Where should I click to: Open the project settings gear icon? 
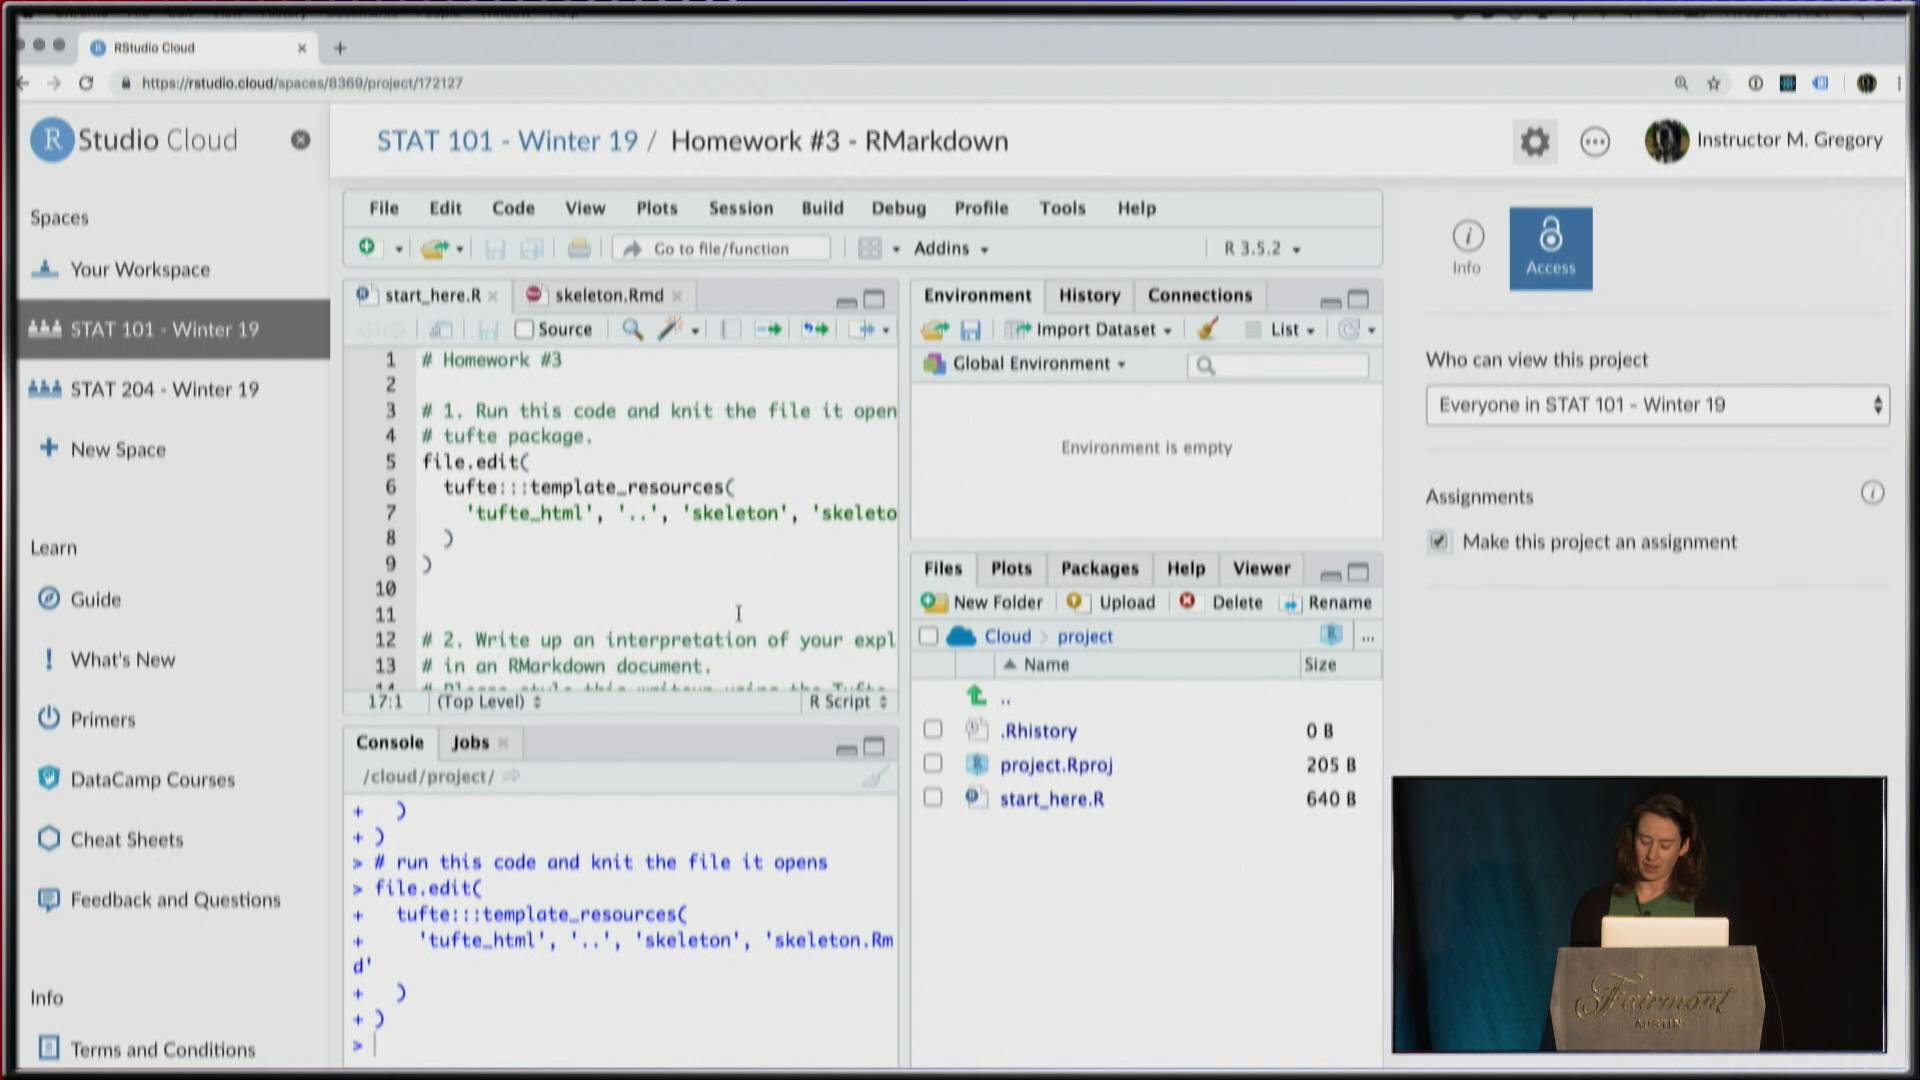(x=1535, y=141)
